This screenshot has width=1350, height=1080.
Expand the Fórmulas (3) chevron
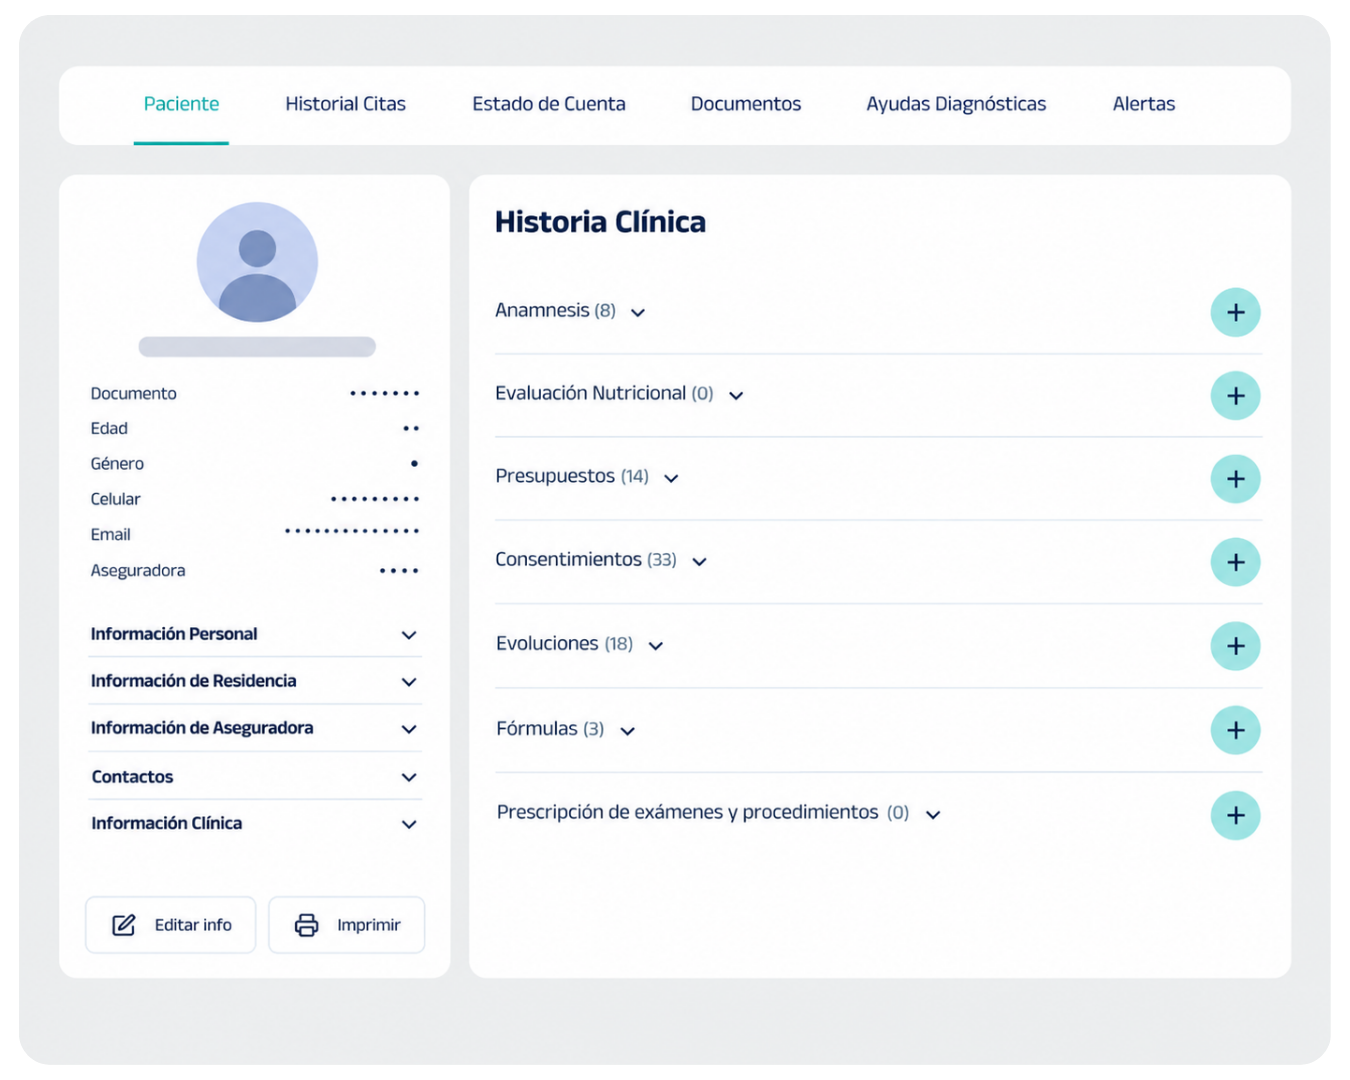[x=628, y=731]
